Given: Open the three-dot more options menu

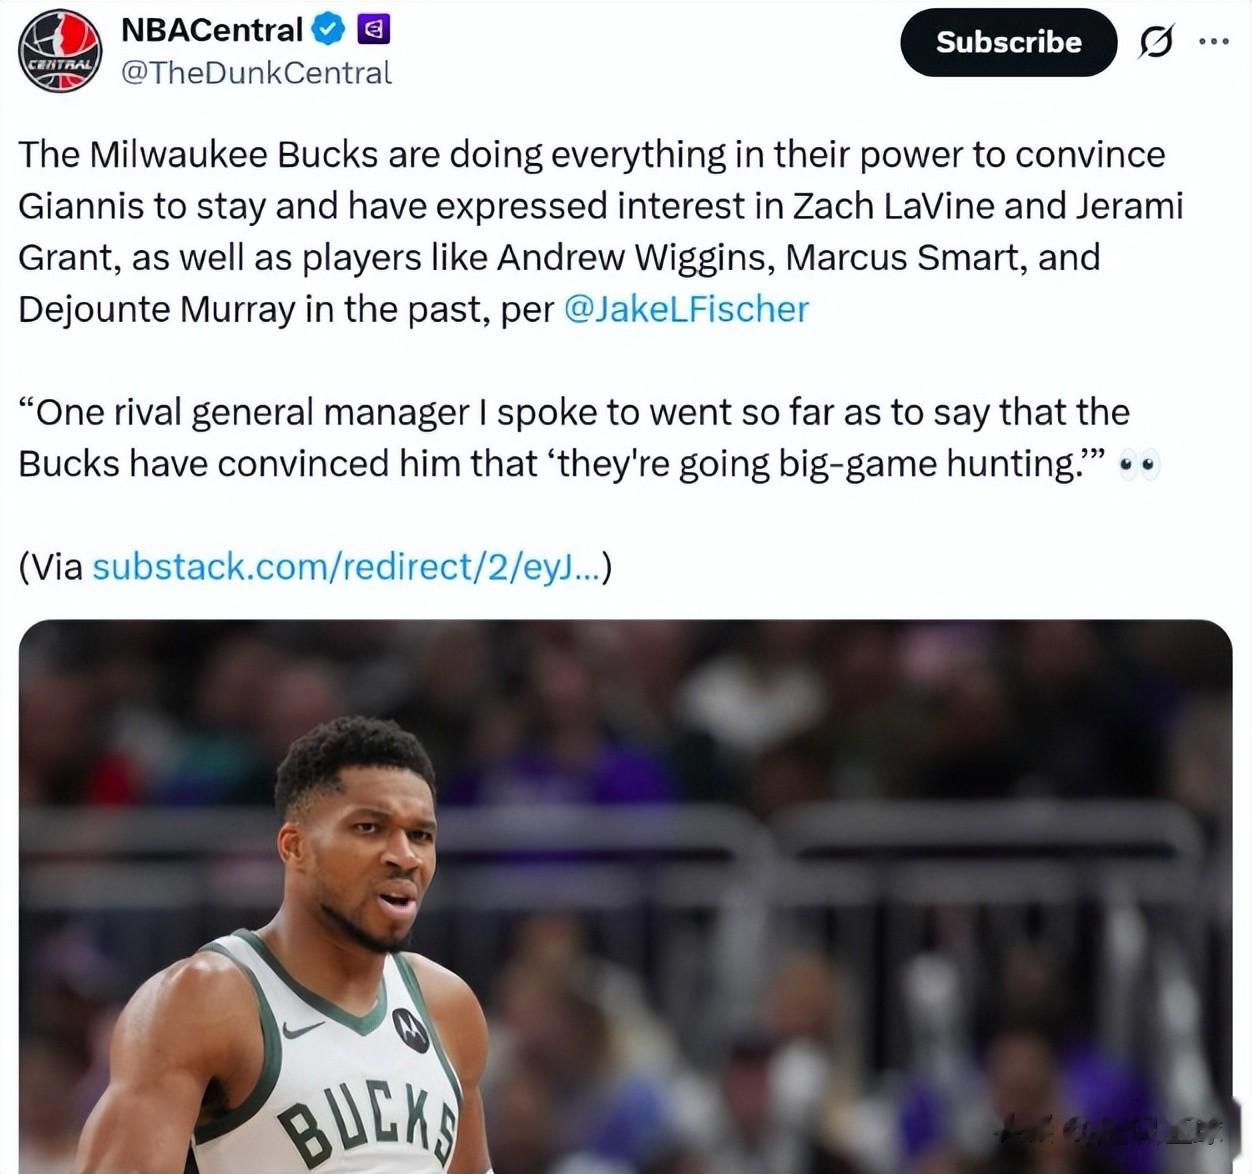Looking at the screenshot, I should [x=1213, y=42].
